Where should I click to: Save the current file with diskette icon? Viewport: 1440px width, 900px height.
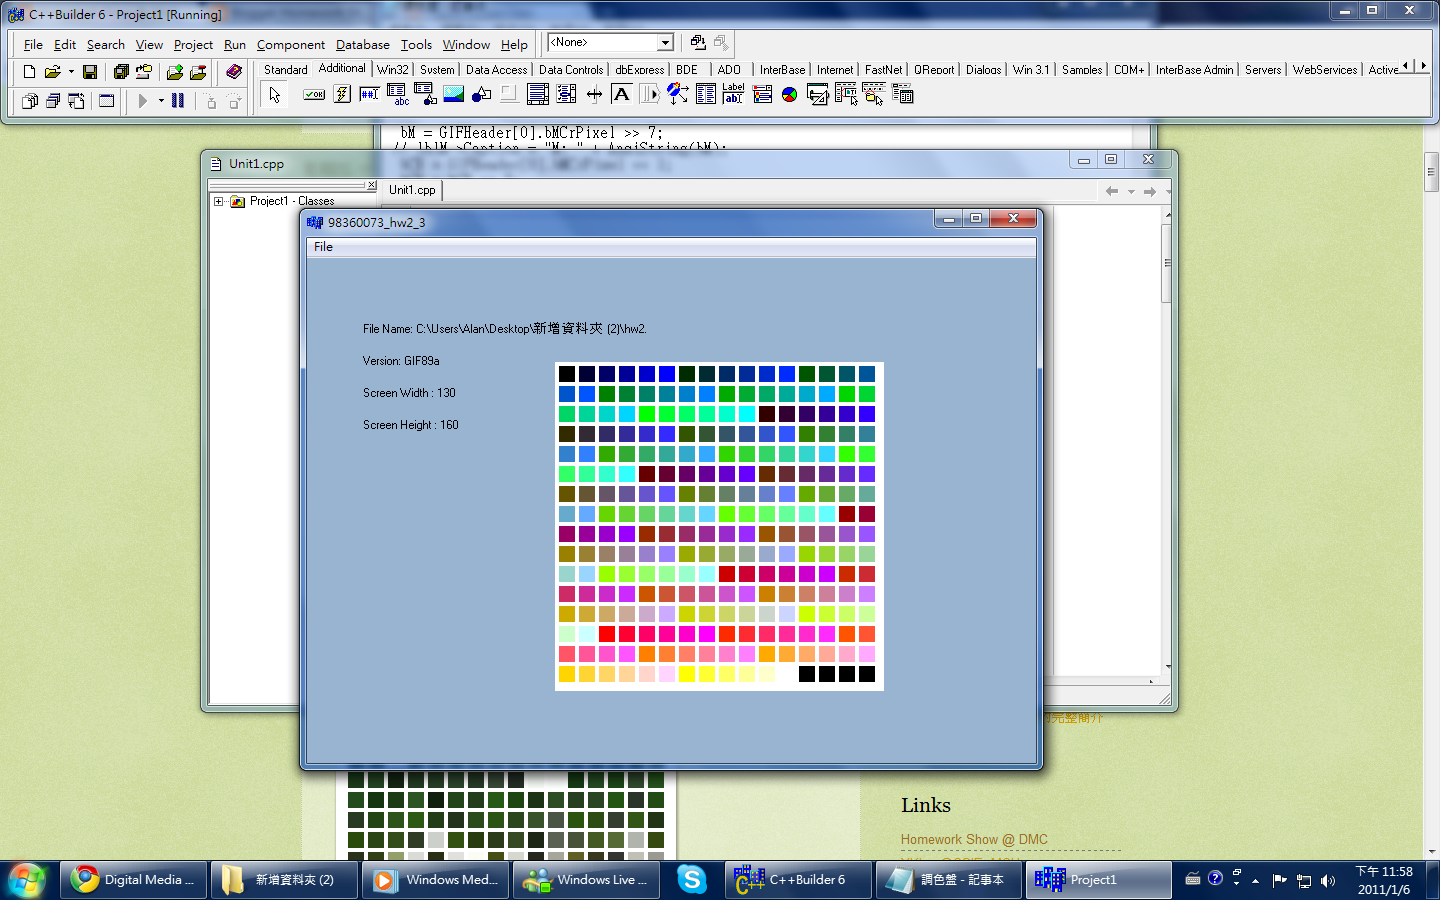[x=90, y=72]
